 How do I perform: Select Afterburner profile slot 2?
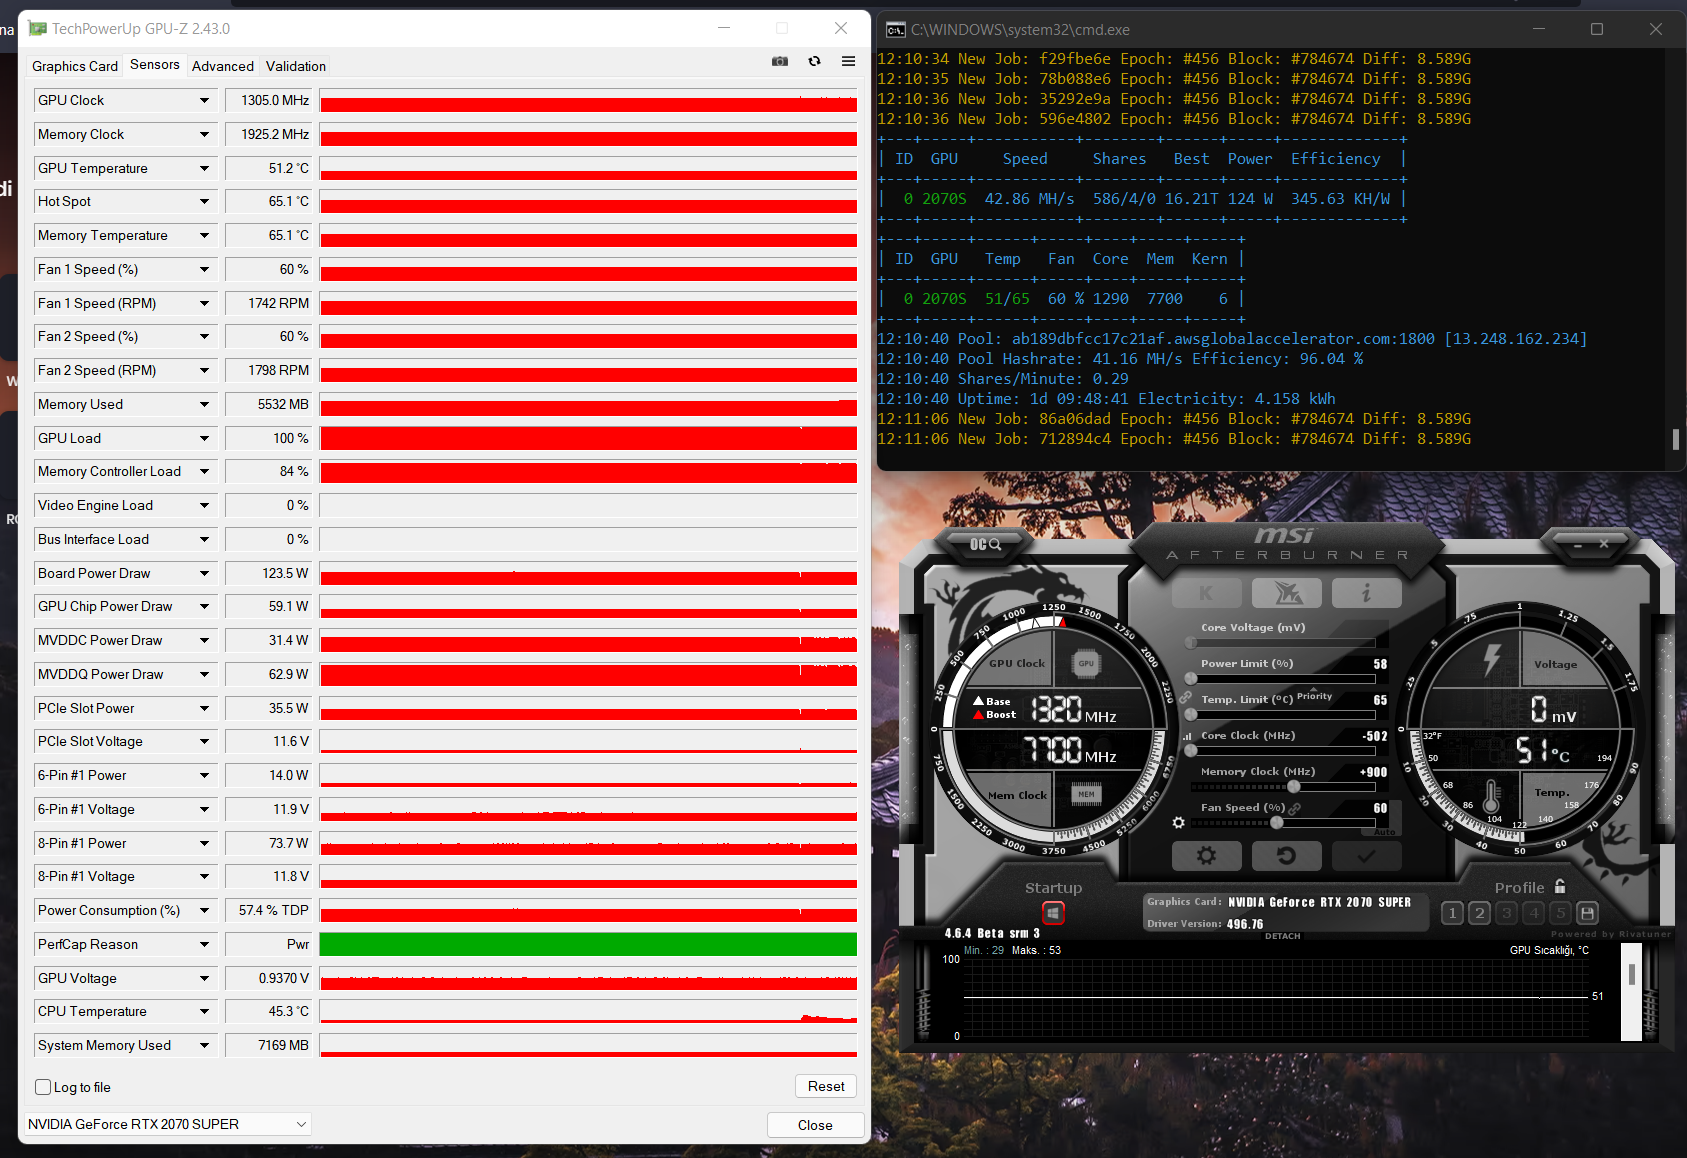[1480, 913]
